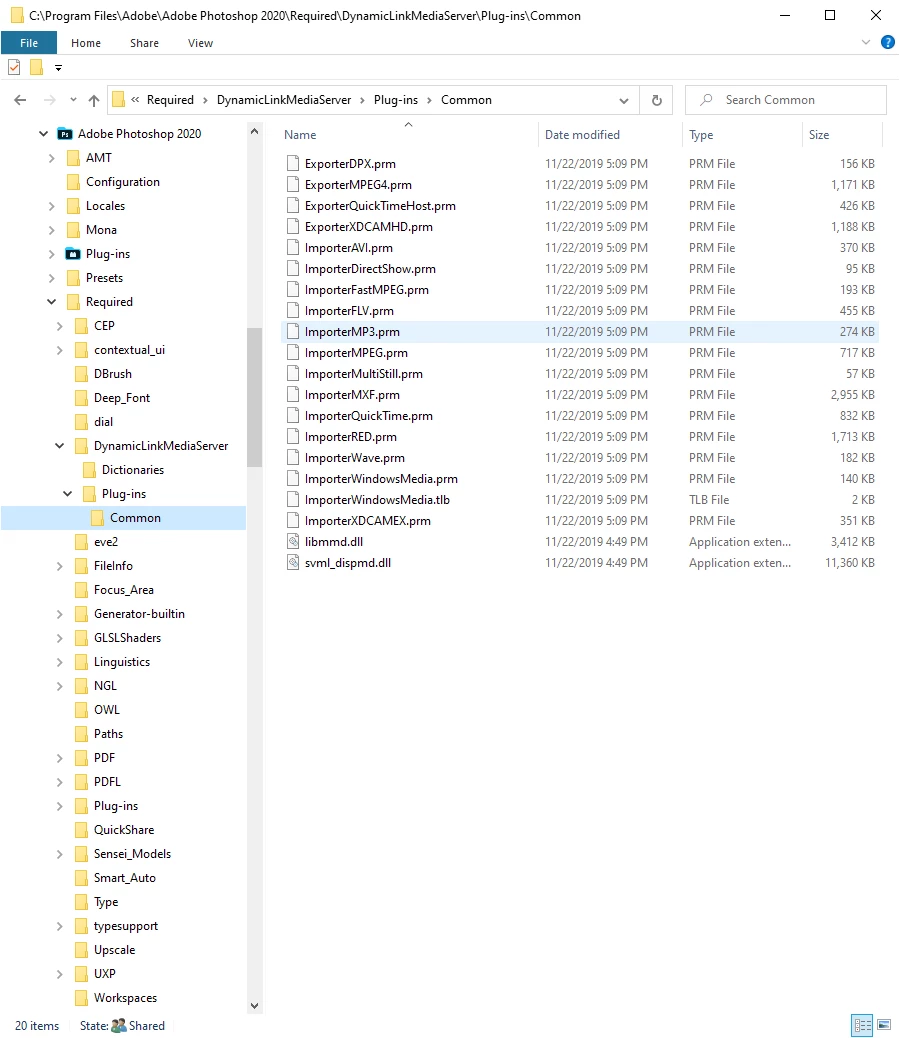Click the navigation pane scroll up arrow

tap(254, 131)
